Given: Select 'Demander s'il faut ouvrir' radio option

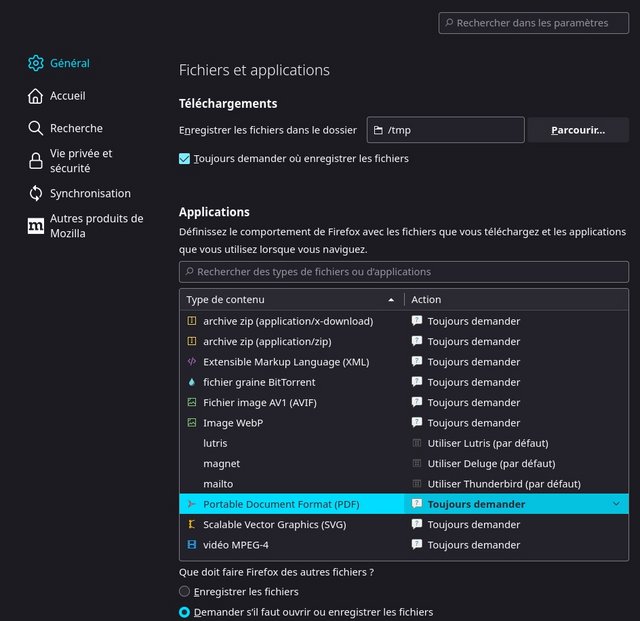Looking at the screenshot, I should coord(184,612).
